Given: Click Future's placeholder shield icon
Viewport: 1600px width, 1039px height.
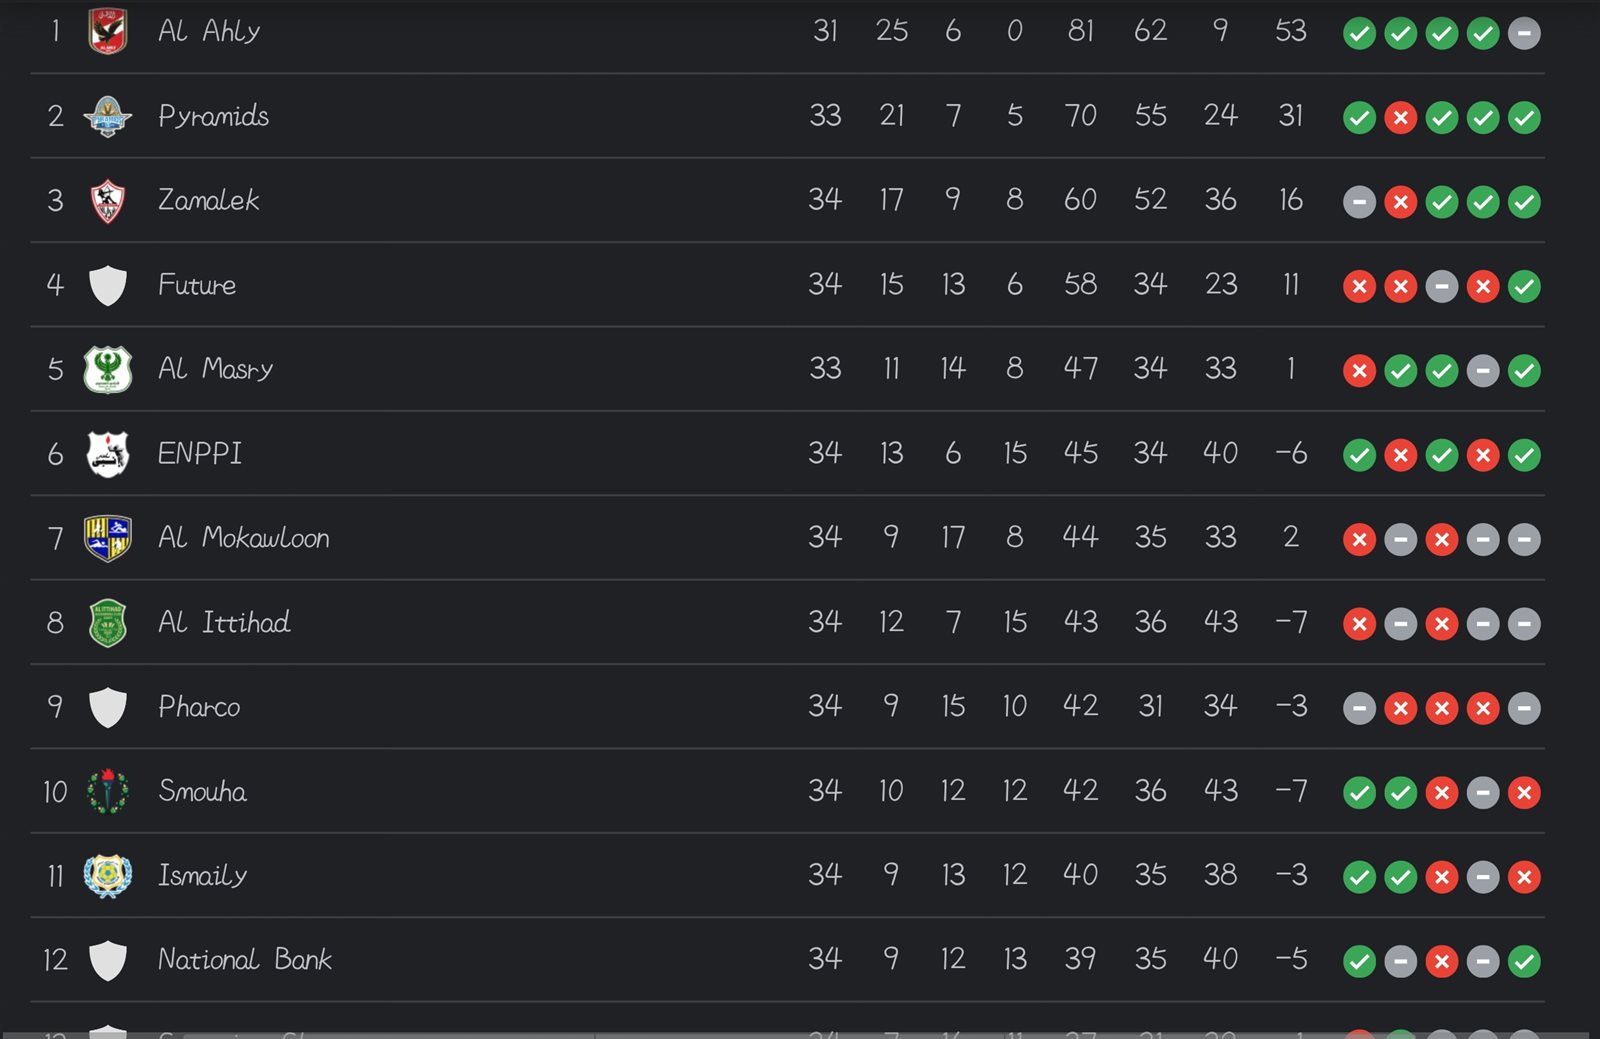Looking at the screenshot, I should tap(107, 286).
